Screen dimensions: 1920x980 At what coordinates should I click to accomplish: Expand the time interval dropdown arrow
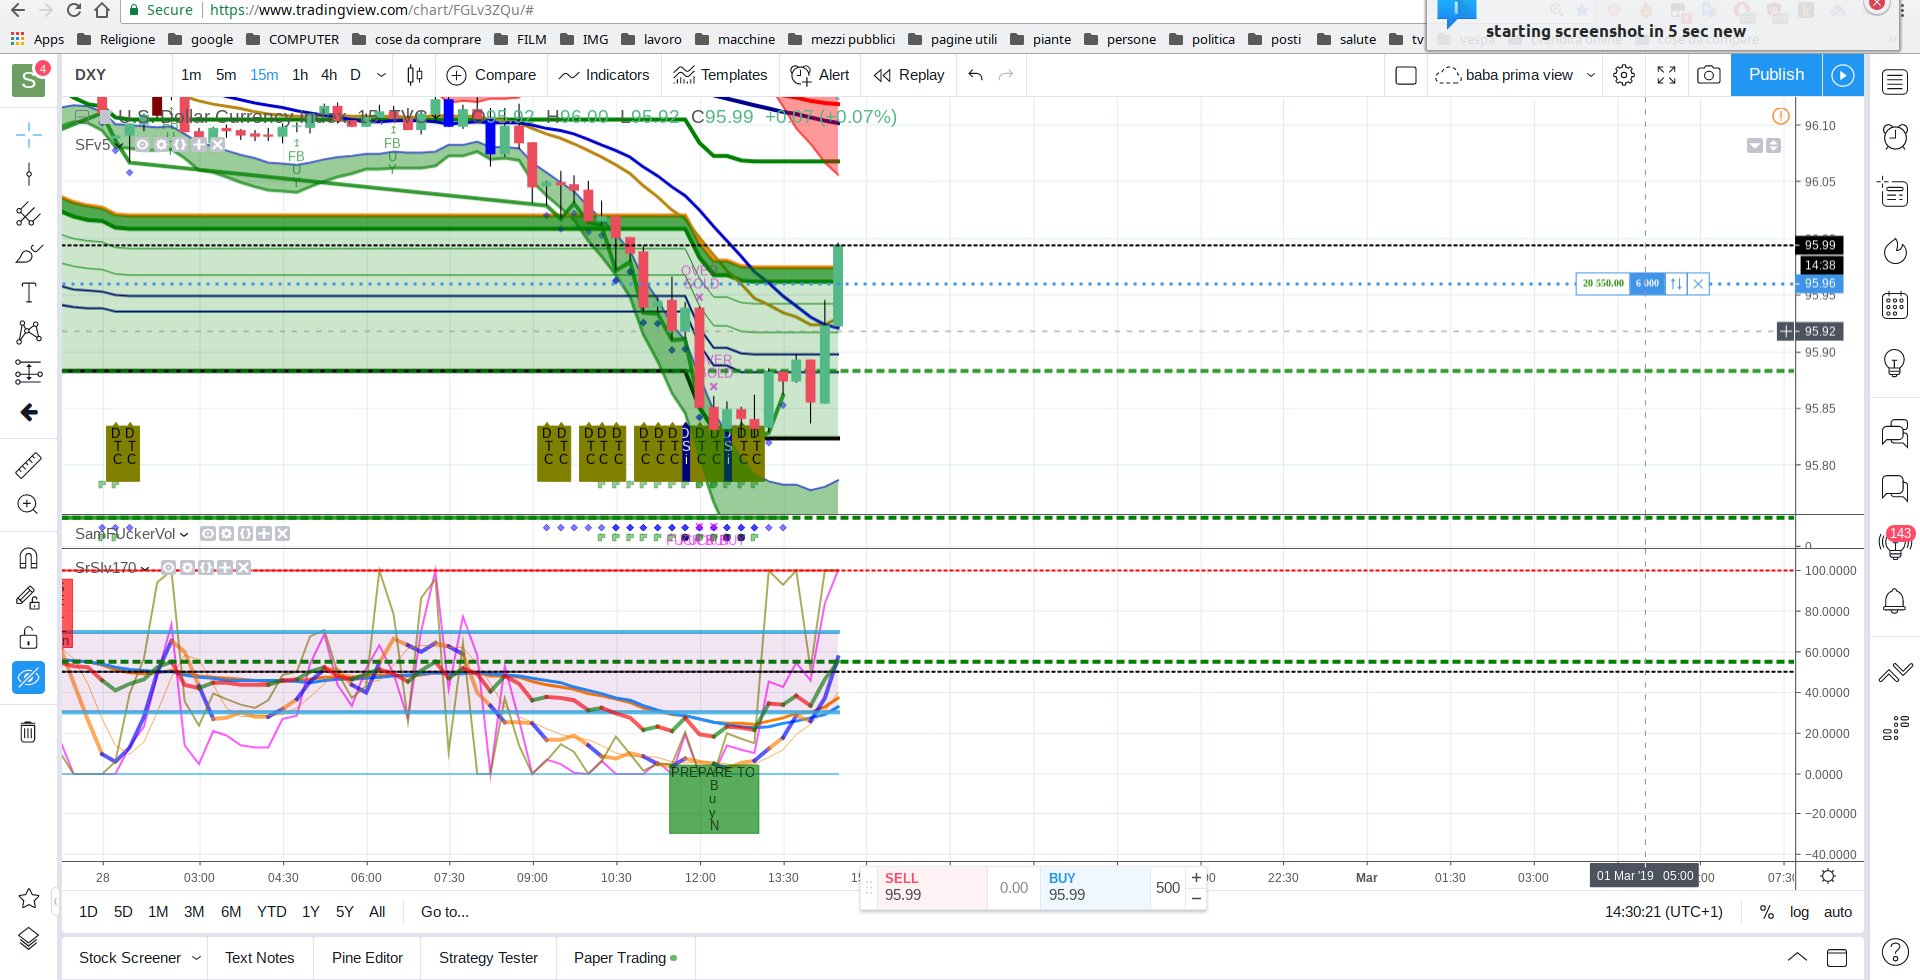tap(381, 75)
